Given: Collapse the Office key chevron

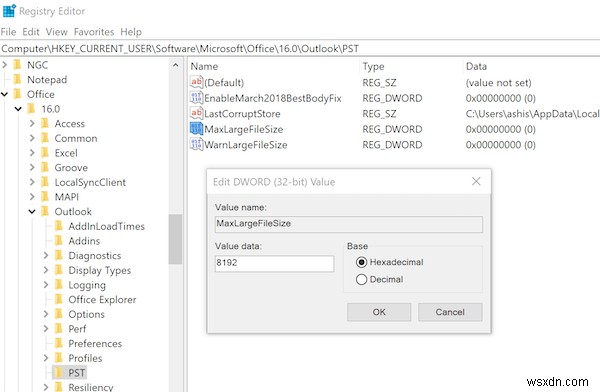Looking at the screenshot, I should tap(5, 94).
